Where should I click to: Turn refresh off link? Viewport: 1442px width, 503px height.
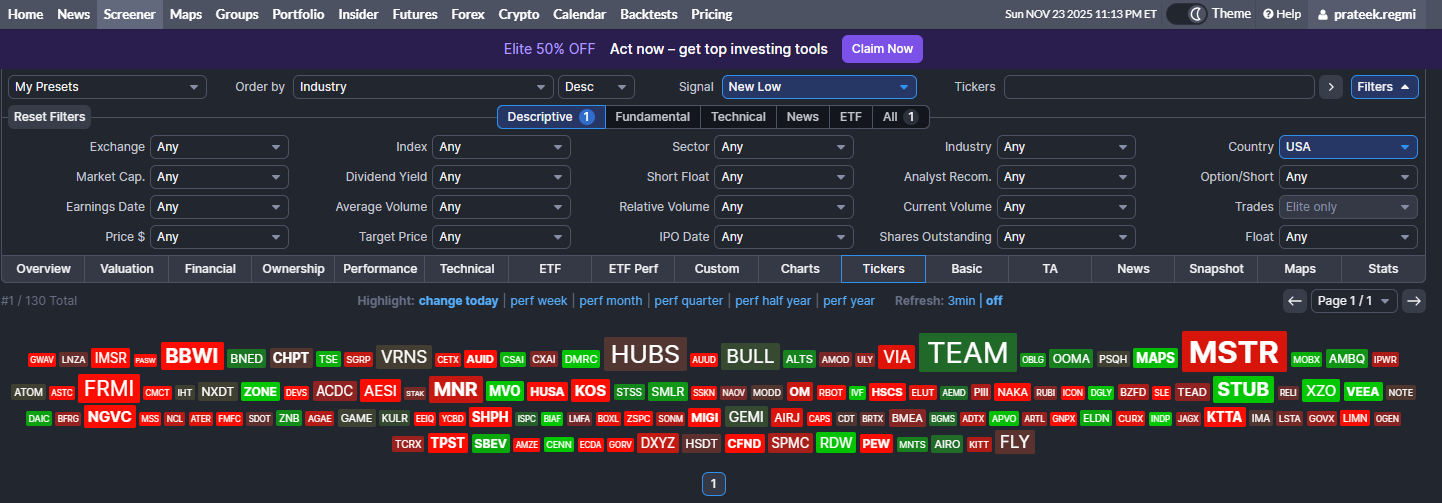(x=994, y=301)
